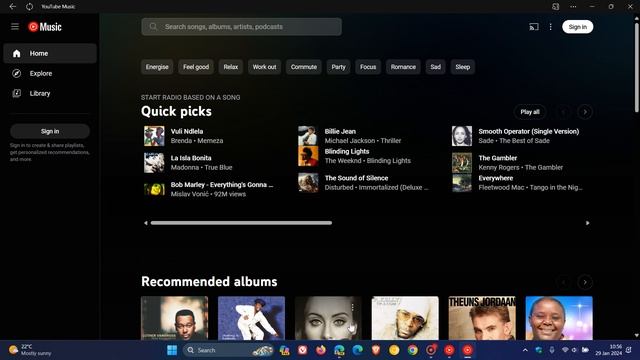Focus the search songs, albums, artists field
Screen dimensions: 640x360
pyautogui.click(x=242, y=27)
